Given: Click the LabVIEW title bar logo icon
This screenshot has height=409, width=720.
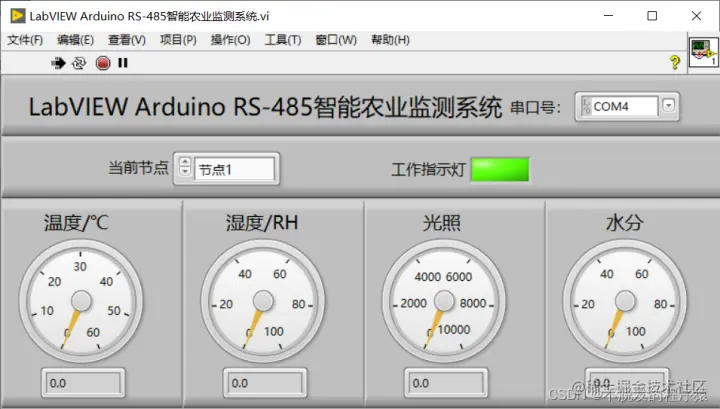Looking at the screenshot, I should (x=17, y=16).
